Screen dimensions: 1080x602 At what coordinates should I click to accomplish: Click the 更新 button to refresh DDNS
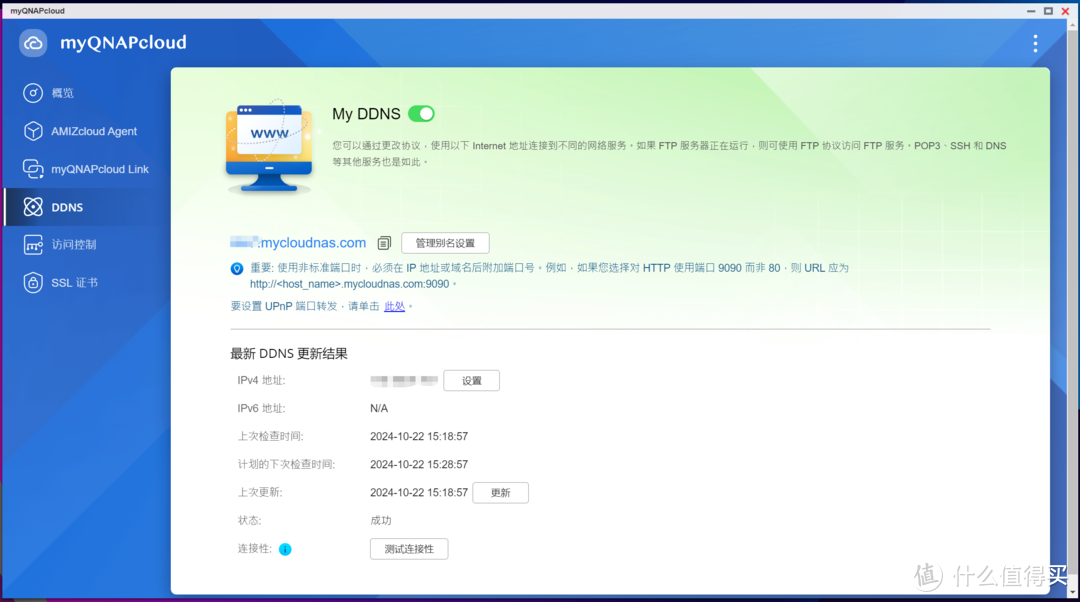pos(500,492)
